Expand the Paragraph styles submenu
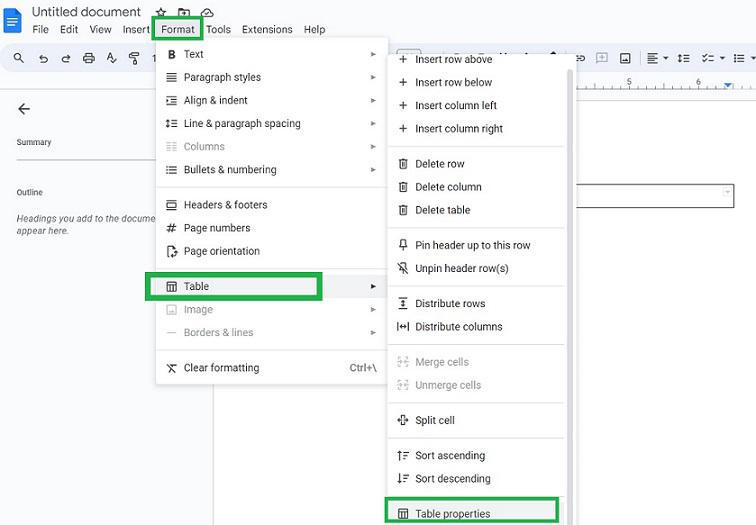Screen dimensions: 756x525 tap(271, 77)
